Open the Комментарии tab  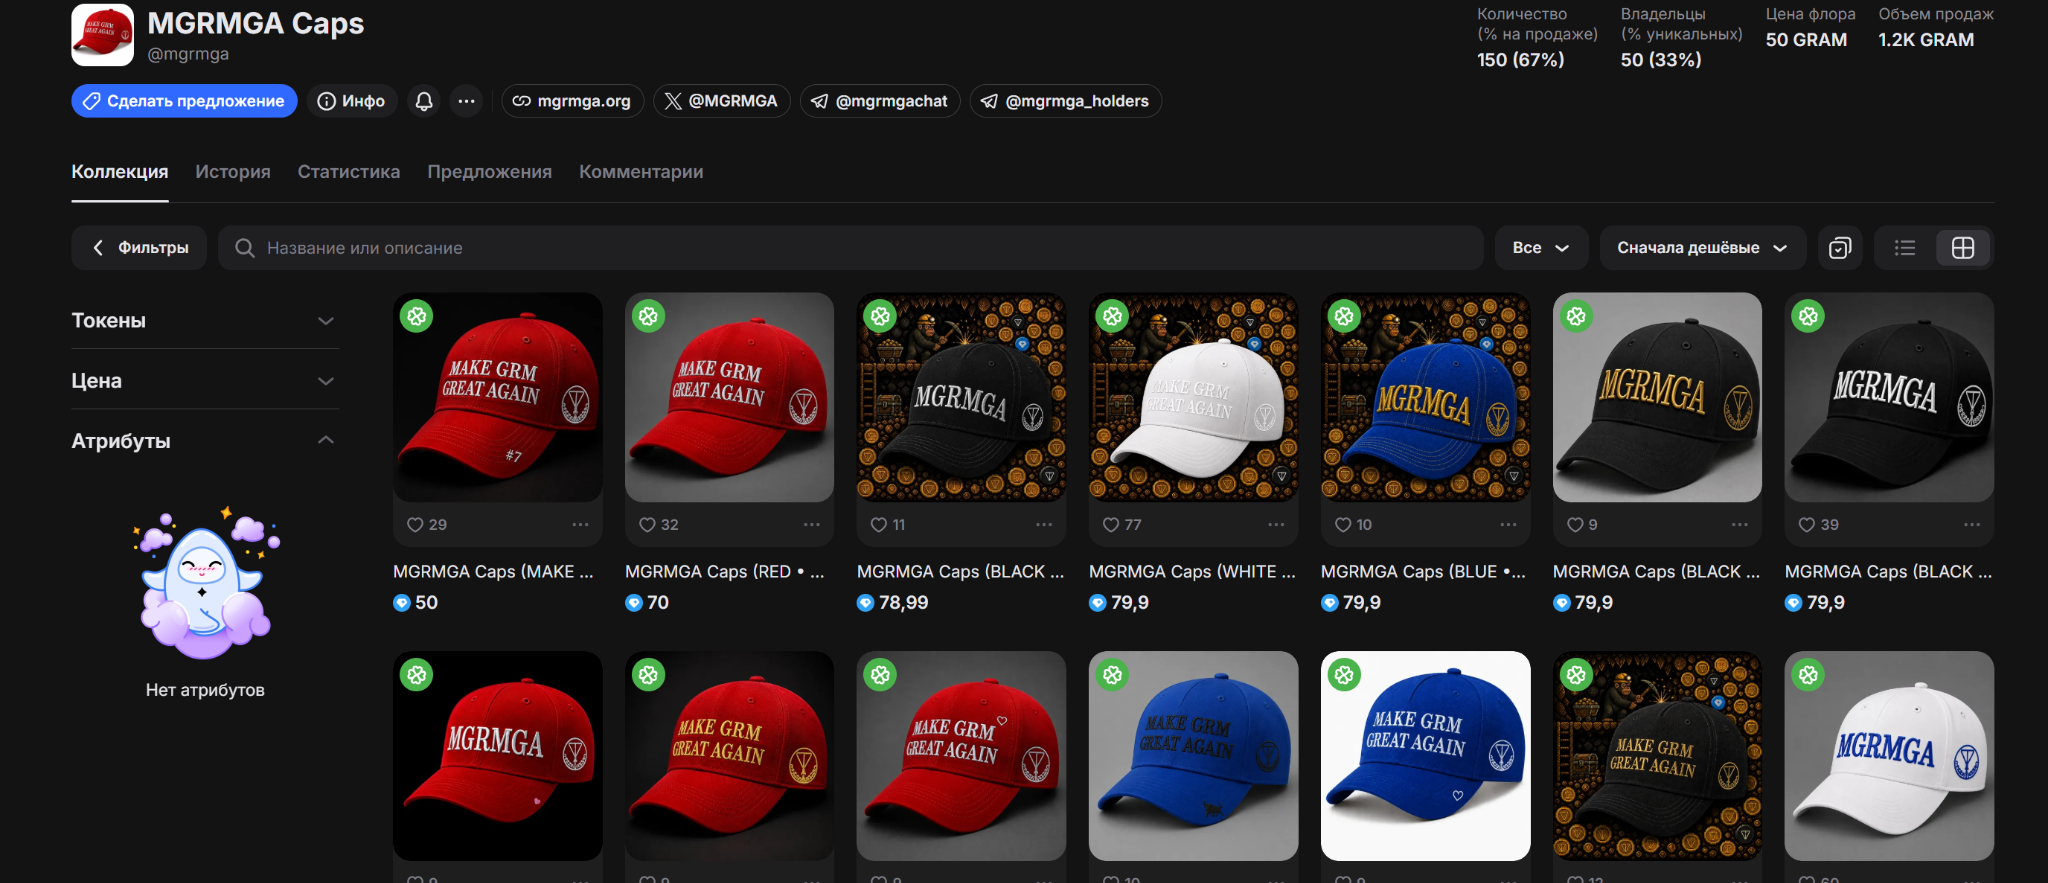coord(641,172)
